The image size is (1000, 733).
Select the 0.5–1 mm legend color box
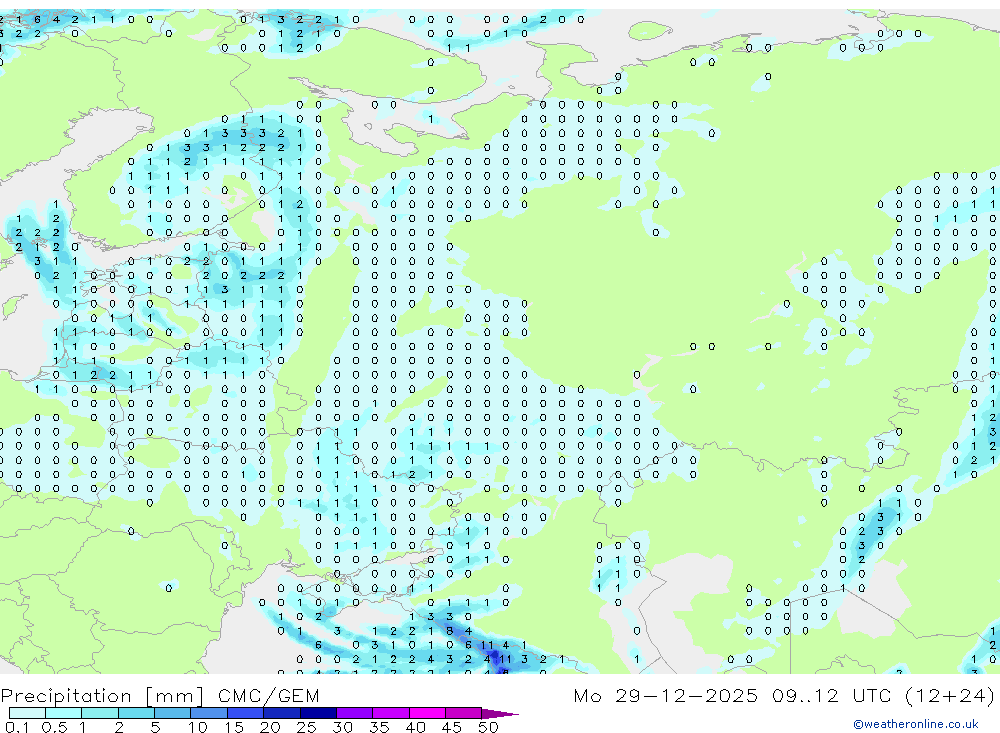64,713
